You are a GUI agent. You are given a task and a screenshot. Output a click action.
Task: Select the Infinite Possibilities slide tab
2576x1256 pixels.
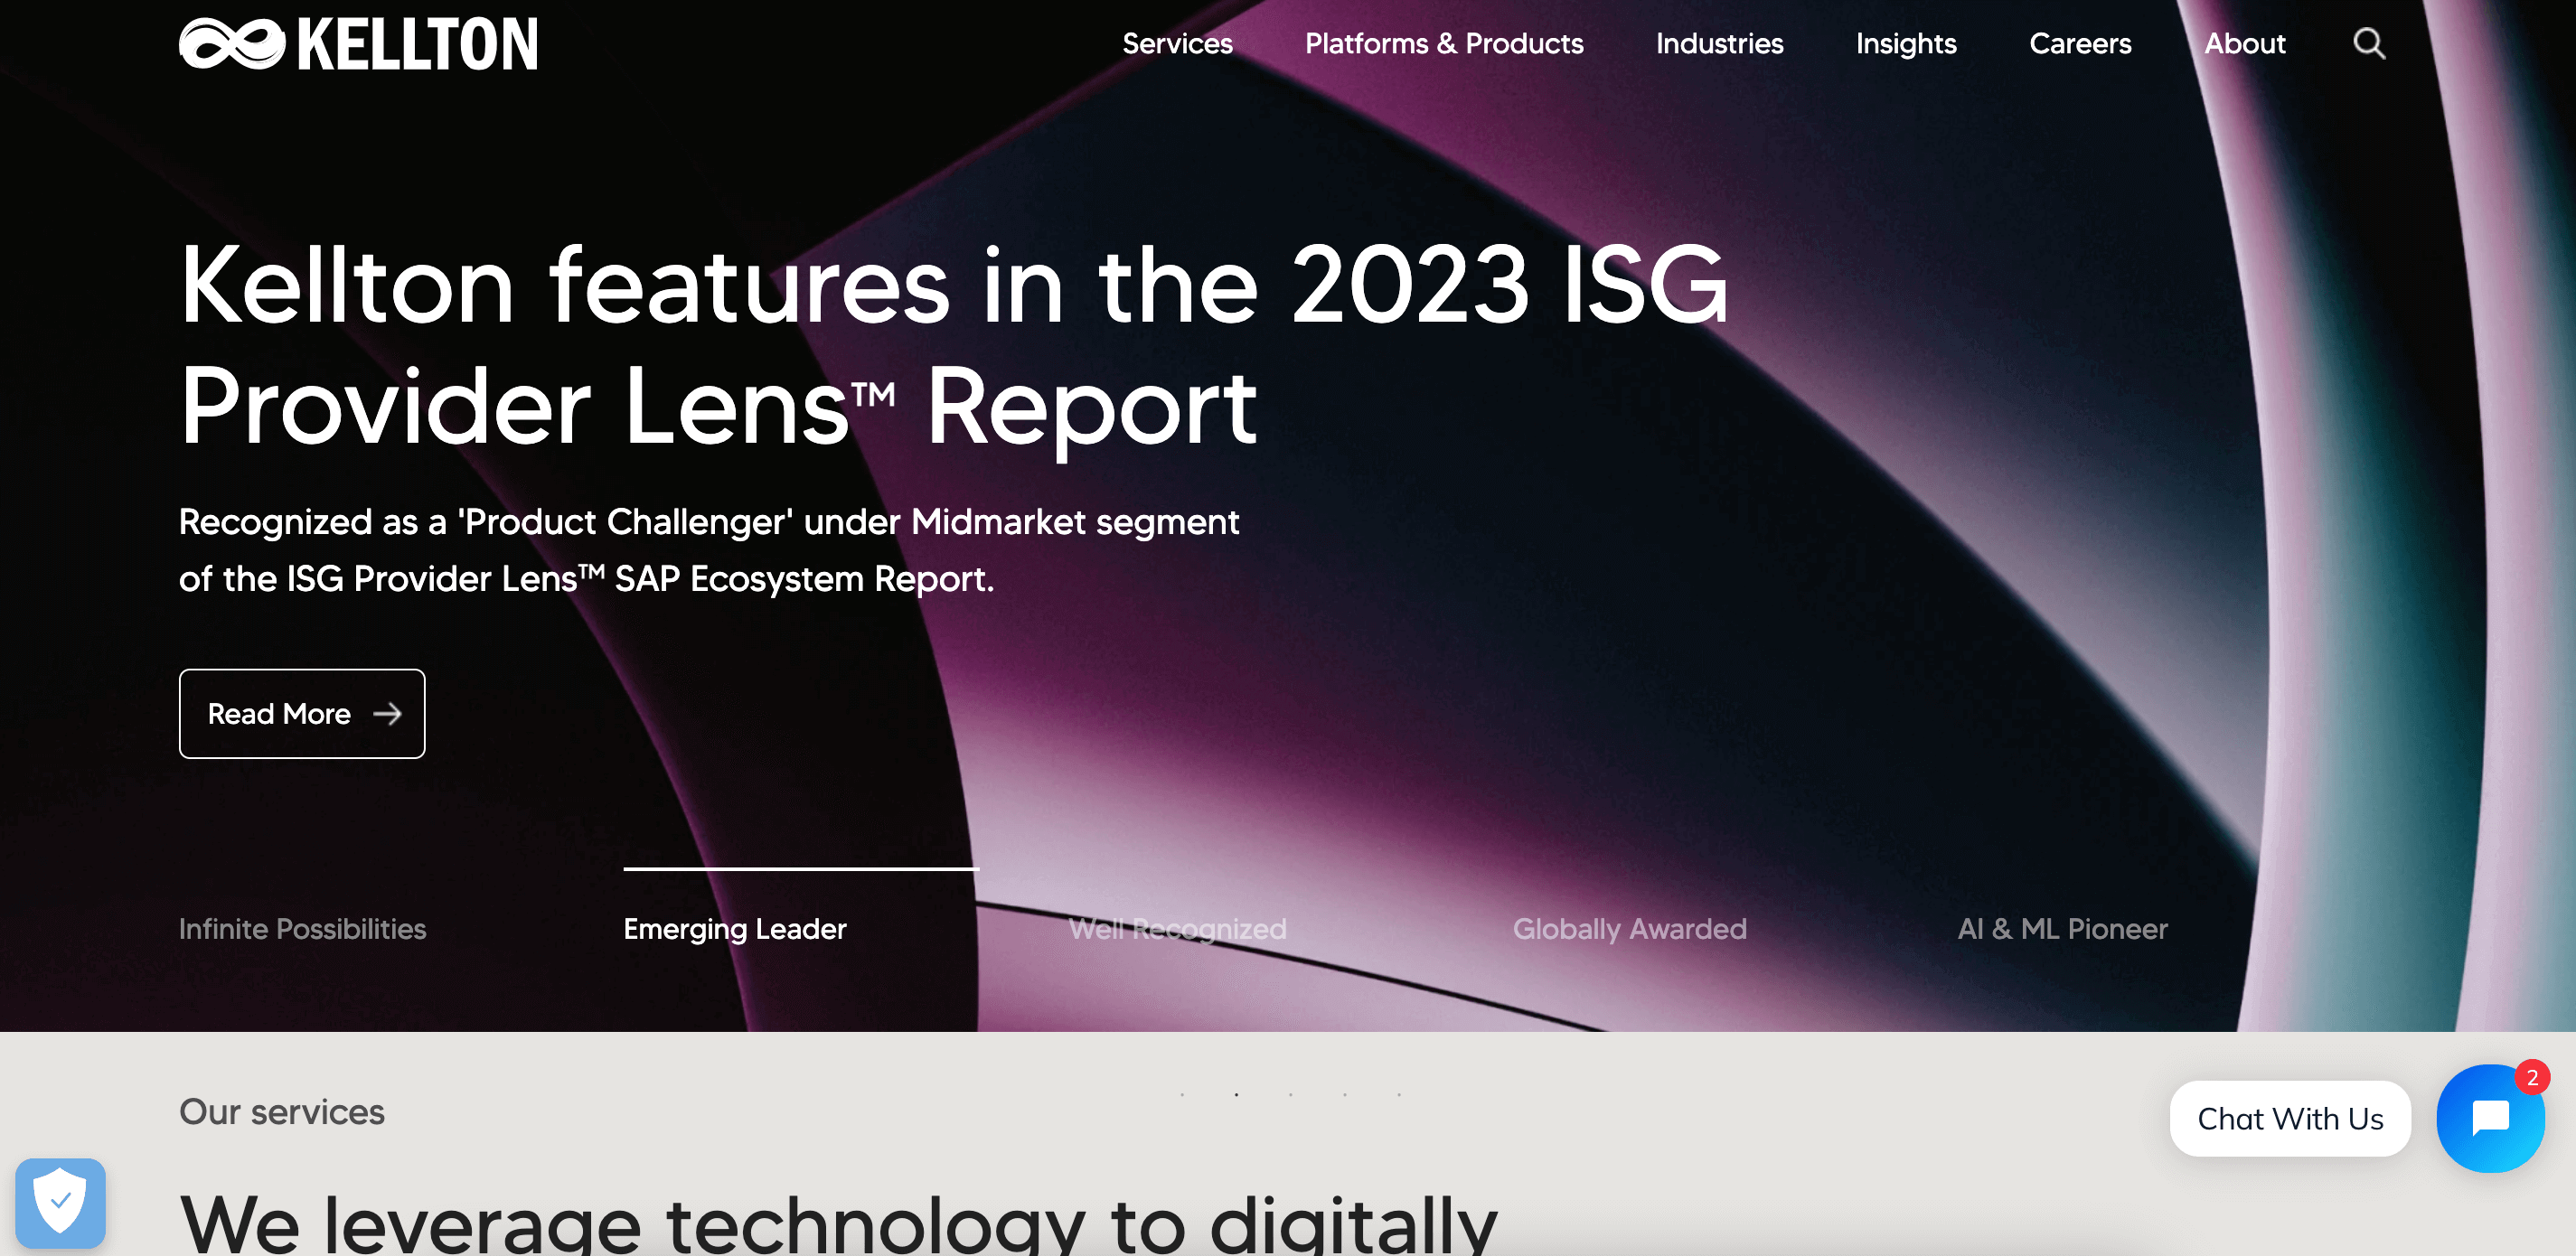tap(302, 929)
